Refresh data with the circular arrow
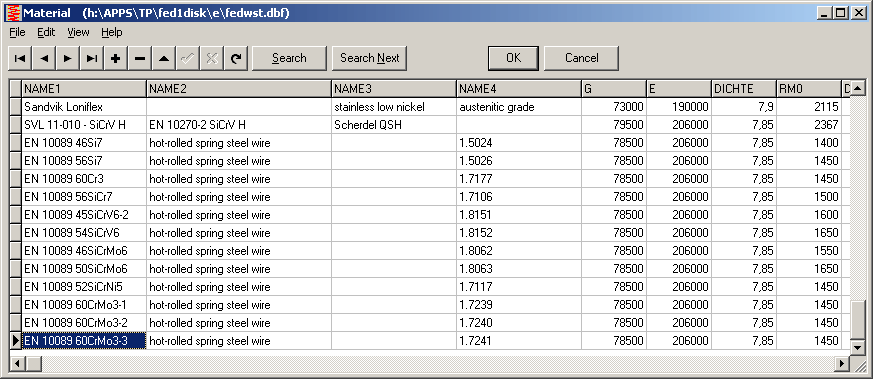Image resolution: width=873 pixels, height=379 pixels. pyautogui.click(x=236, y=58)
